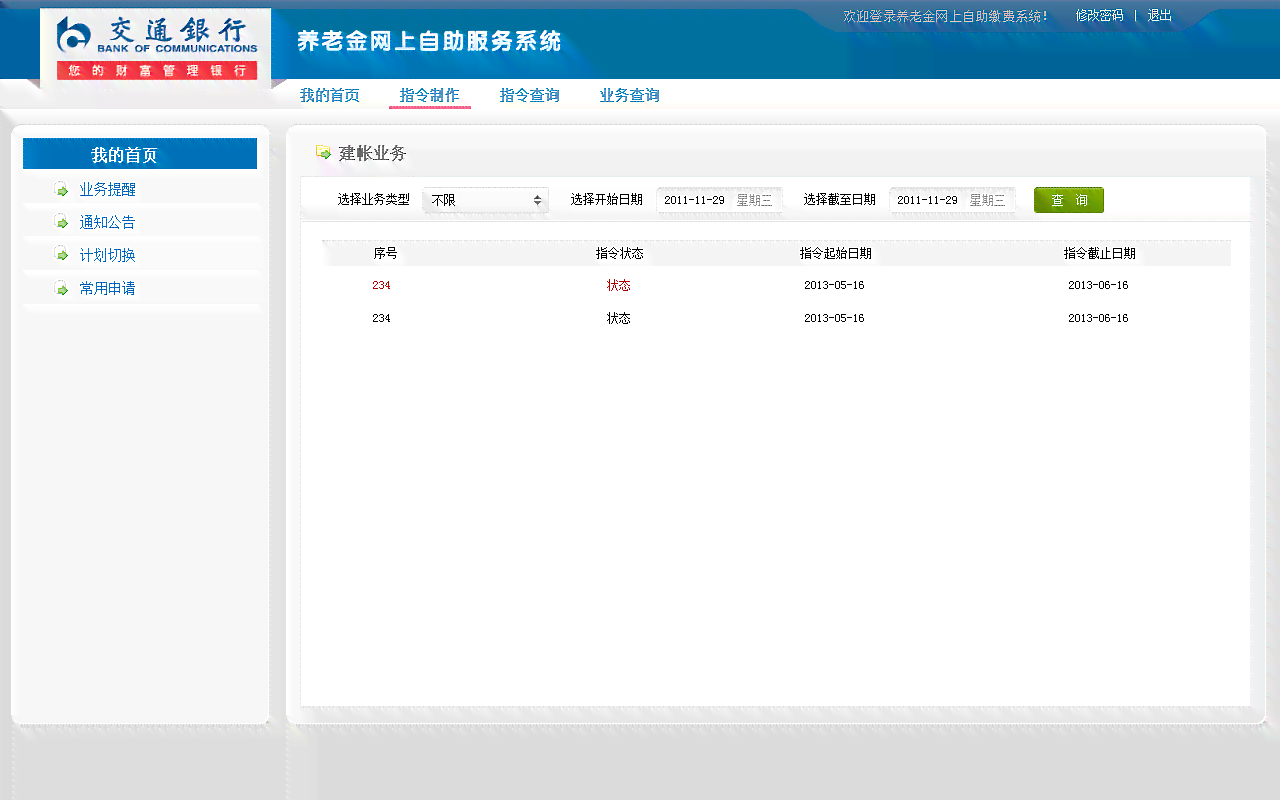Click the black 状态 cell in second row
Screen dimensions: 1280x800
(618, 318)
